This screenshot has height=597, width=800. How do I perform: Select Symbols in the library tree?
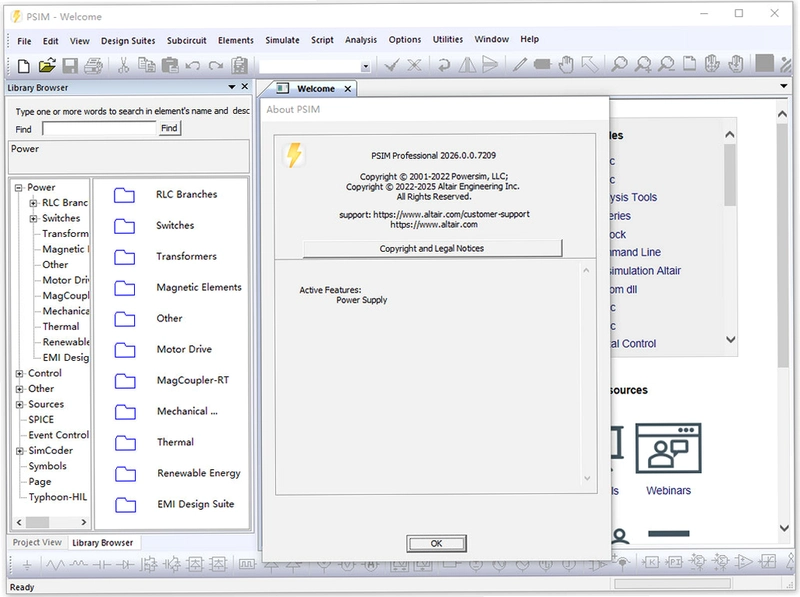(47, 466)
